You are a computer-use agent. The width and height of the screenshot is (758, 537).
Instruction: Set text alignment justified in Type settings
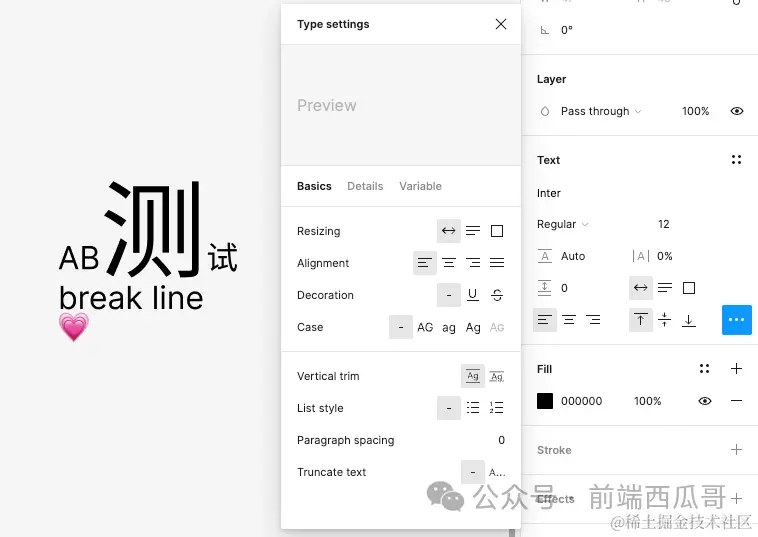click(x=497, y=263)
